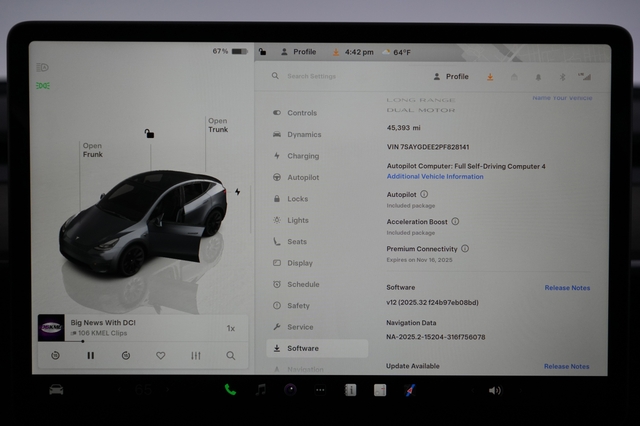Tap Open Frunk
This screenshot has width=640, height=426.
click(93, 150)
